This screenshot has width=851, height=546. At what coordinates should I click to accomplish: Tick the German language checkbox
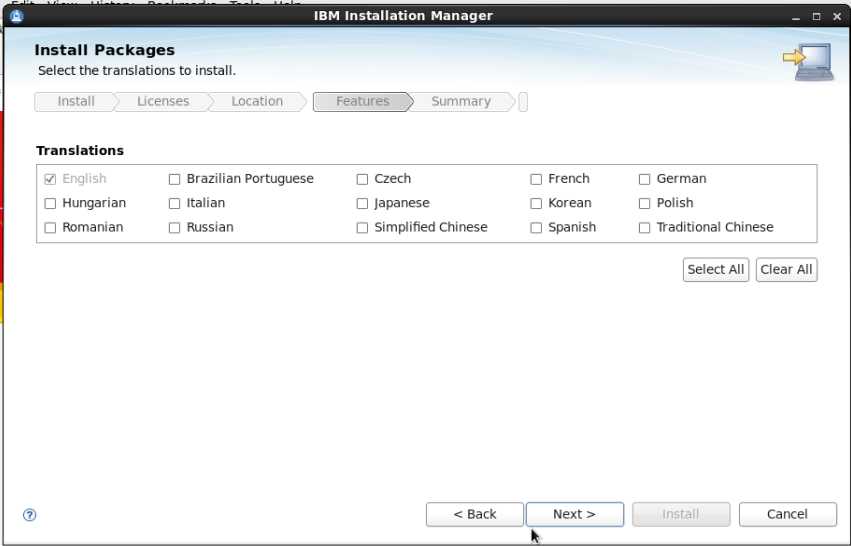click(644, 179)
